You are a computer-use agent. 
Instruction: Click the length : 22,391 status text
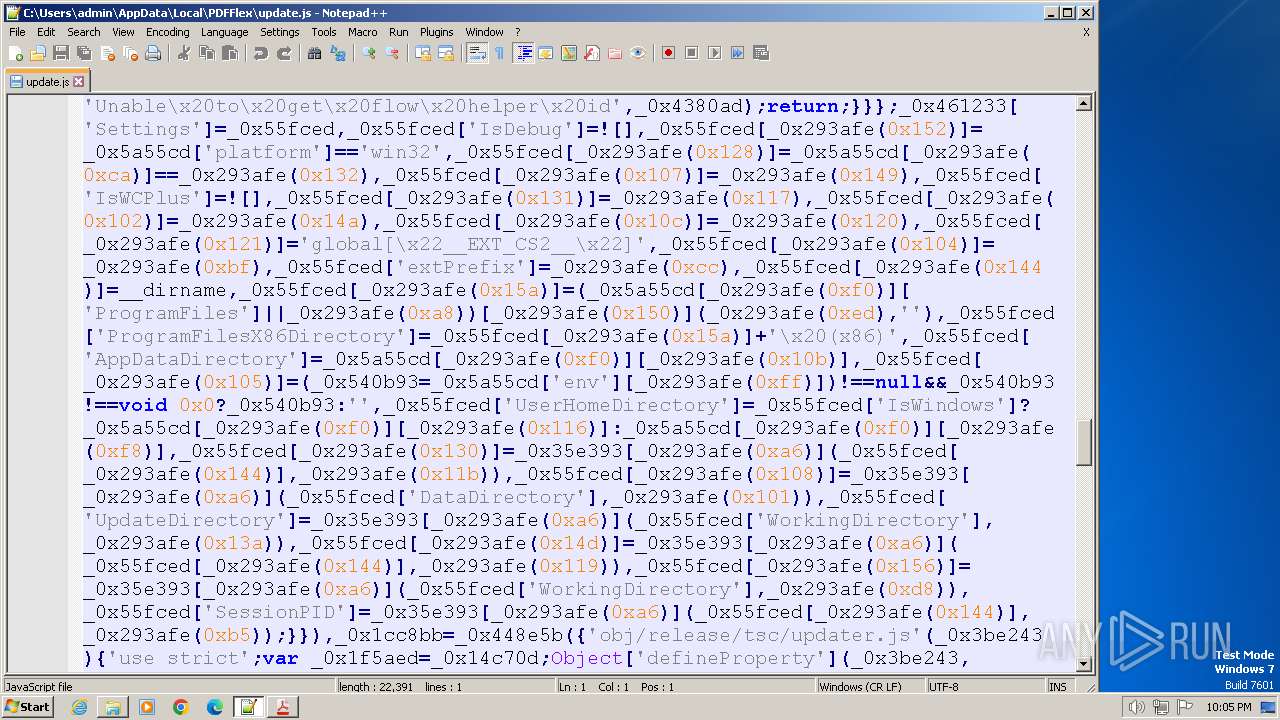point(375,687)
